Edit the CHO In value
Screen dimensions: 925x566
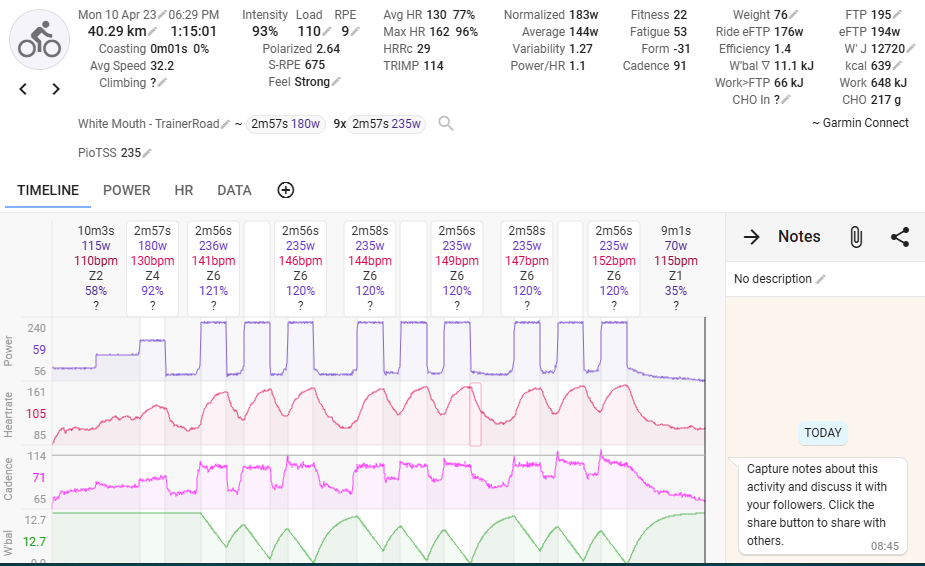[x=786, y=100]
